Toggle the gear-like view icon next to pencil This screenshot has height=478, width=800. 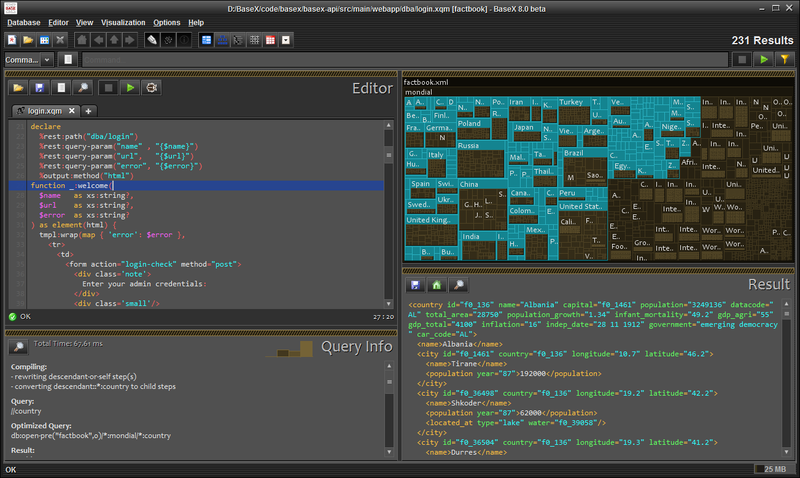point(168,40)
